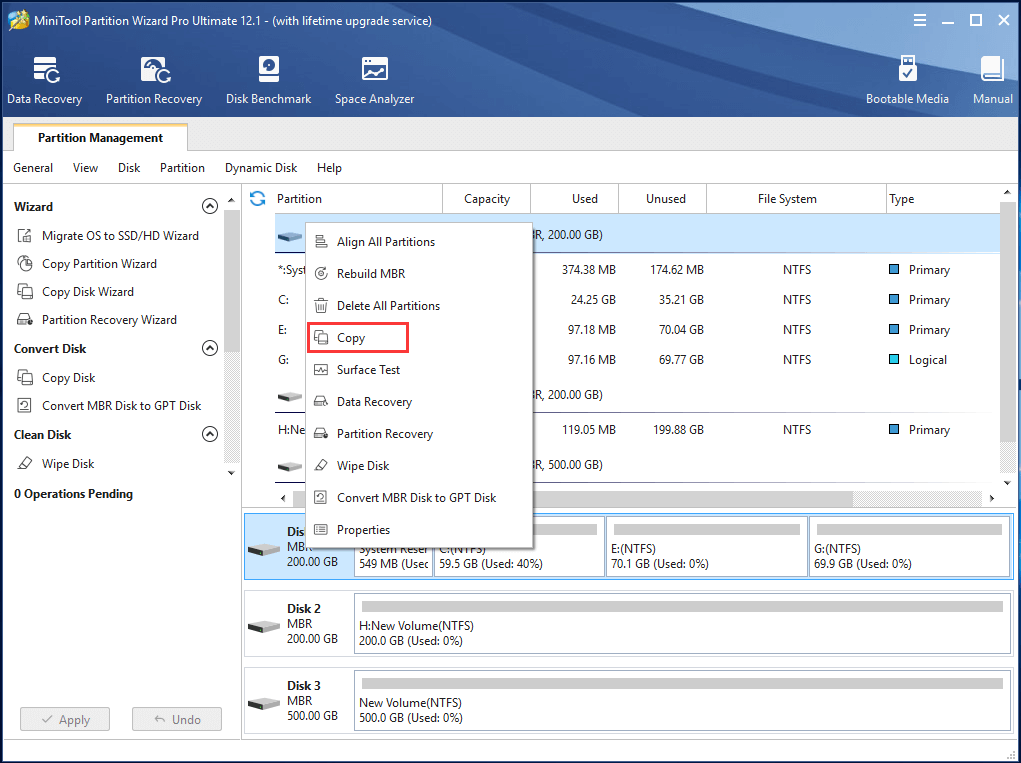Click the Convert MBR Disk to GPT Disk sidebar icon
Screen dimensions: 1021x763
pyautogui.click(x=25, y=406)
